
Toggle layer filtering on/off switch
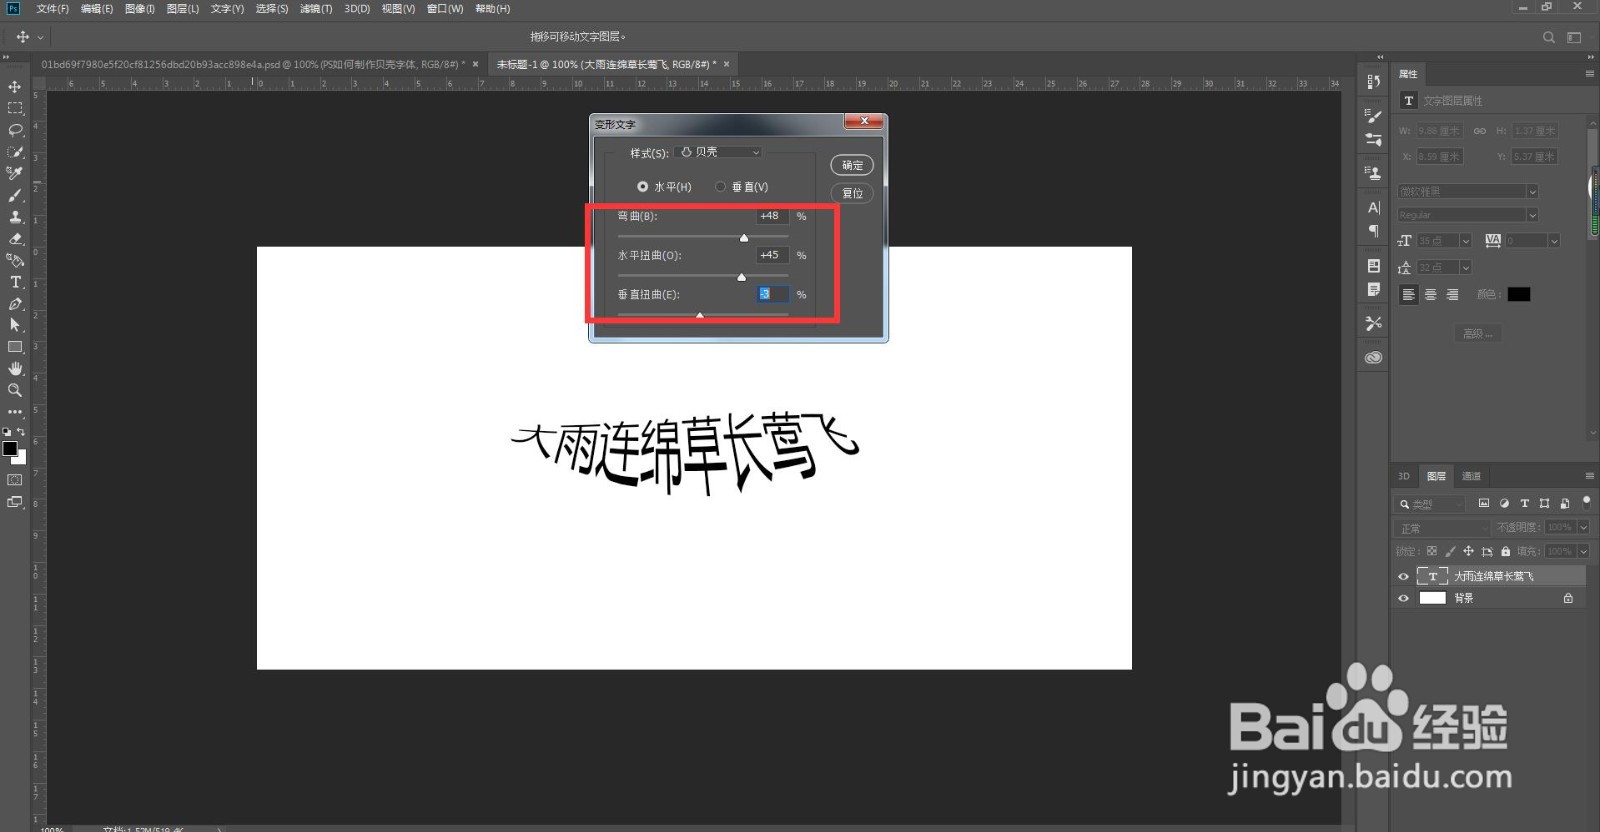click(1586, 502)
